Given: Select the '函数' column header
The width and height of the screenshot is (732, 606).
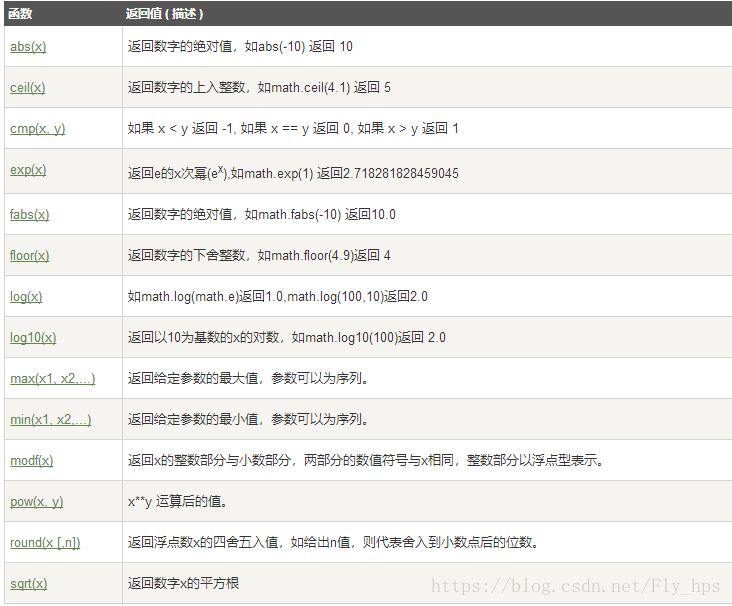Looking at the screenshot, I should pos(21,14).
